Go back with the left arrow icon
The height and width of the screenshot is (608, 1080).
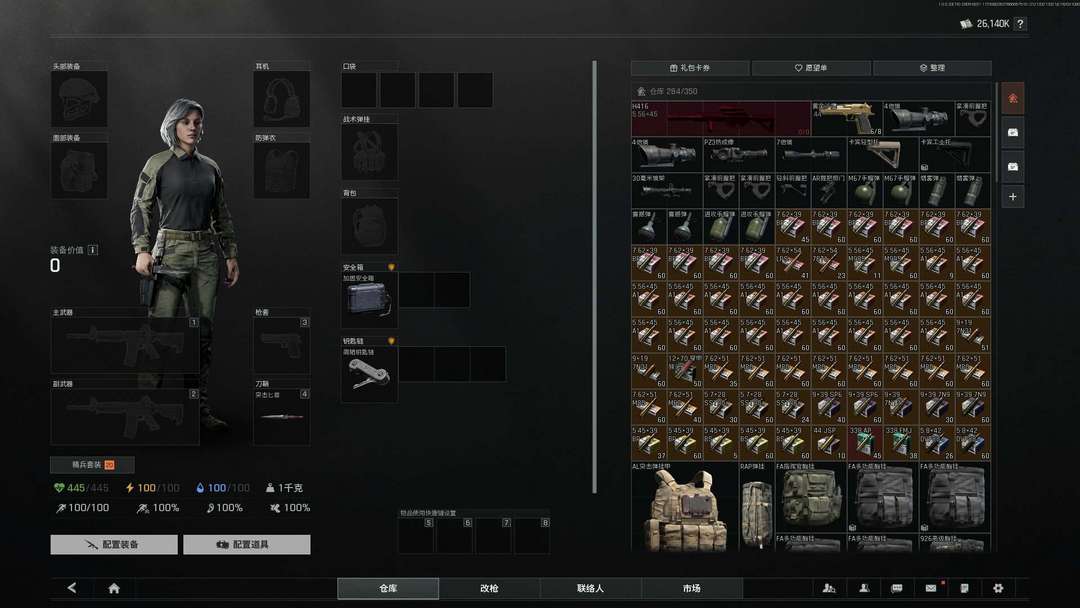(72, 588)
